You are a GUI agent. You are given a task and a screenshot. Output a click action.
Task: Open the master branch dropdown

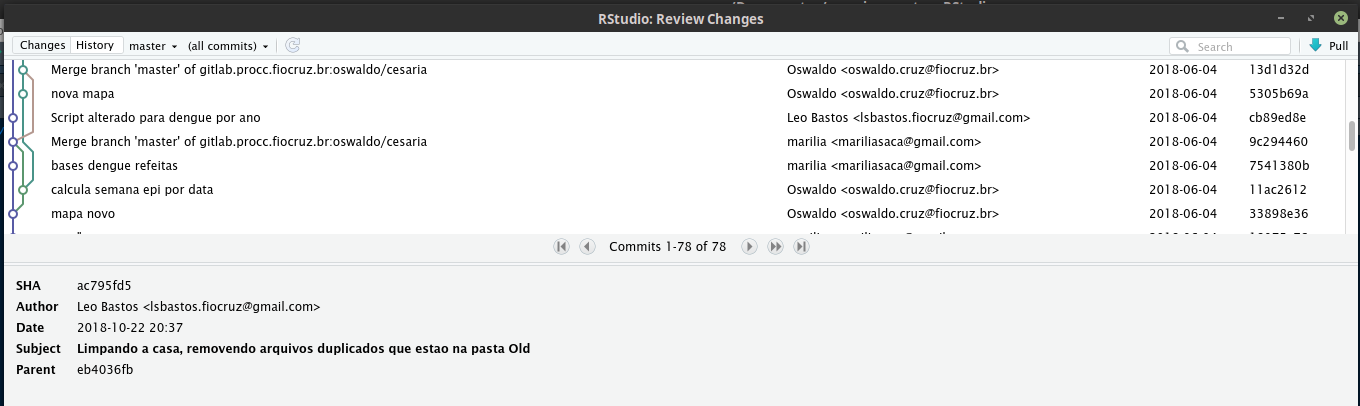pos(153,46)
